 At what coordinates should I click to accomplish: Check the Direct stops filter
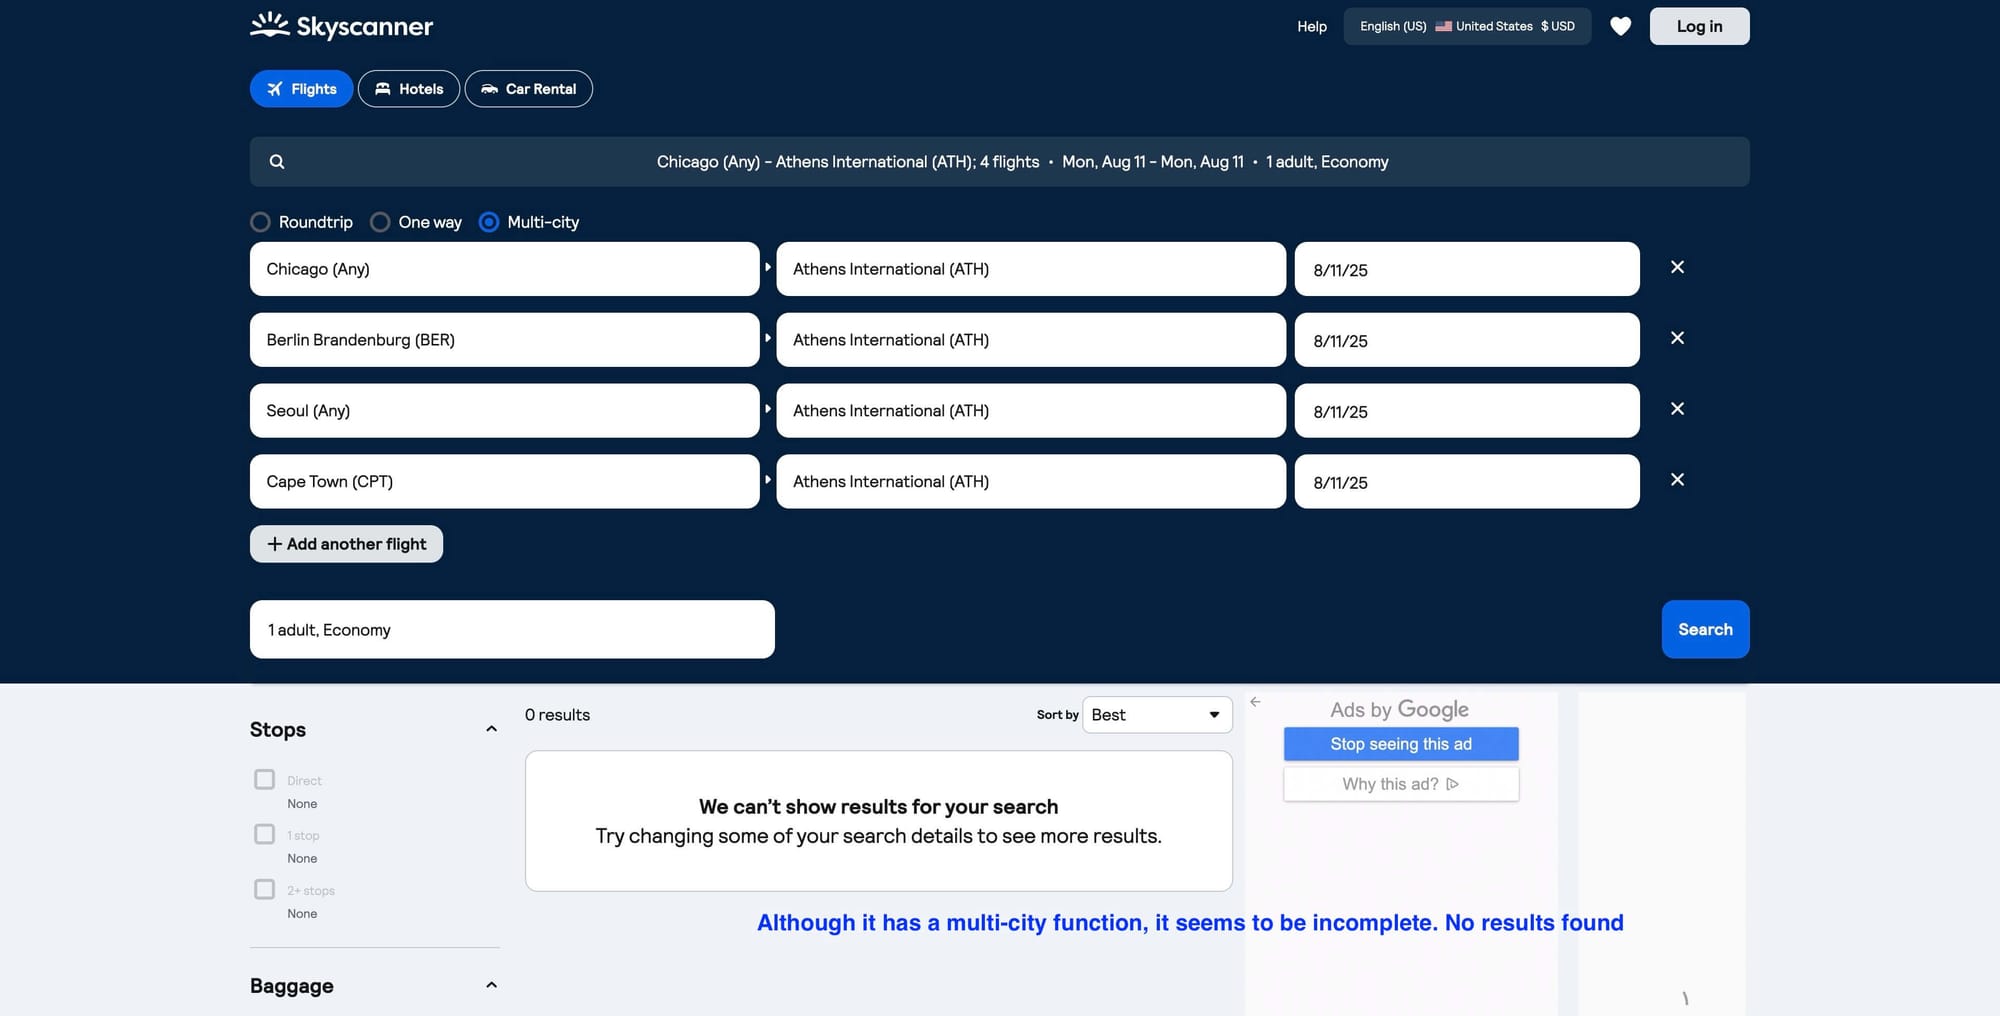[264, 779]
